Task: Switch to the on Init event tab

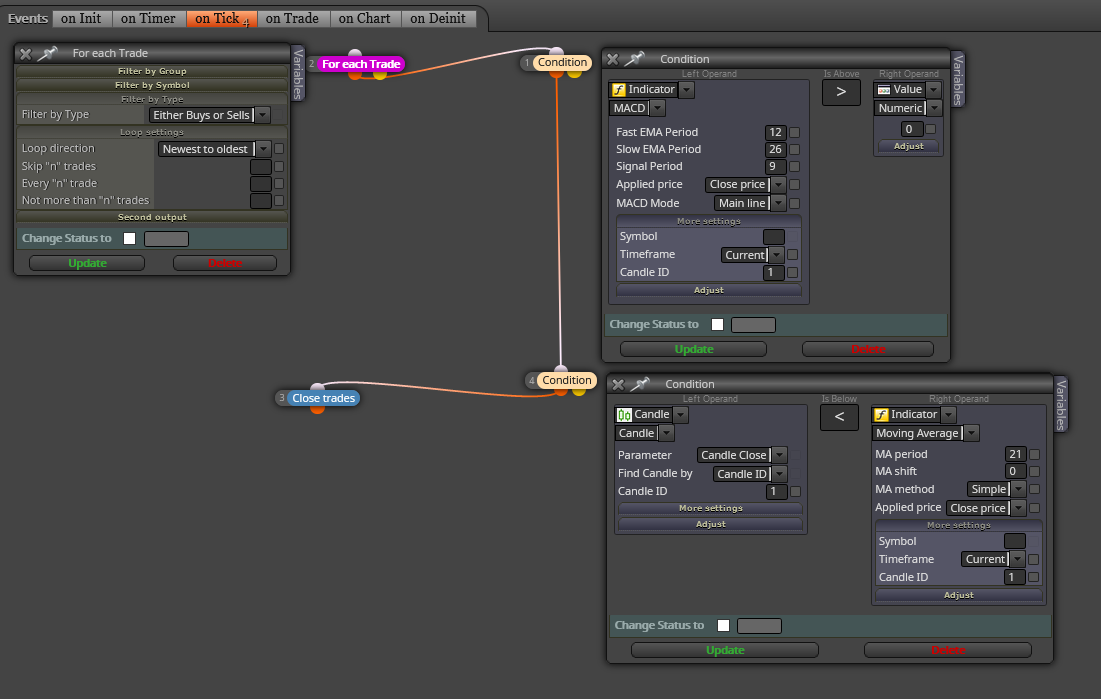Action: point(81,19)
